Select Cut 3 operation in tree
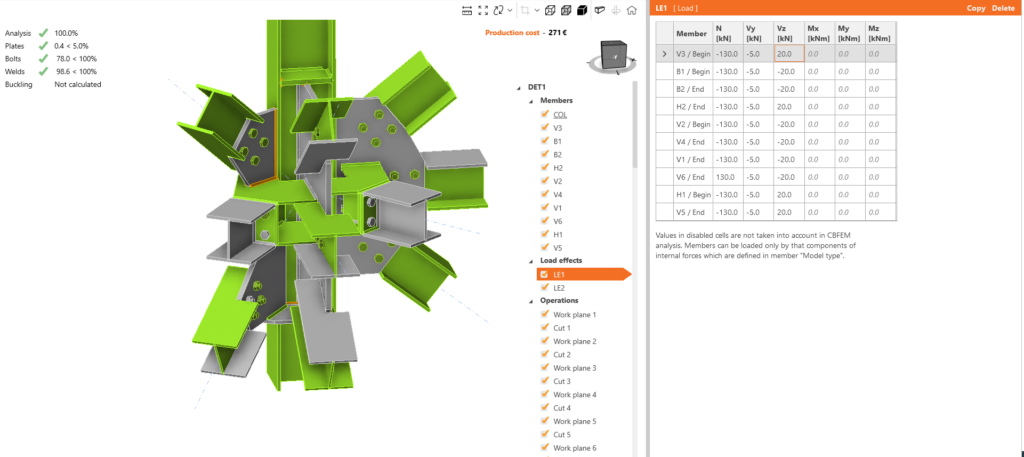This screenshot has height=457, width=1024. tap(562, 381)
